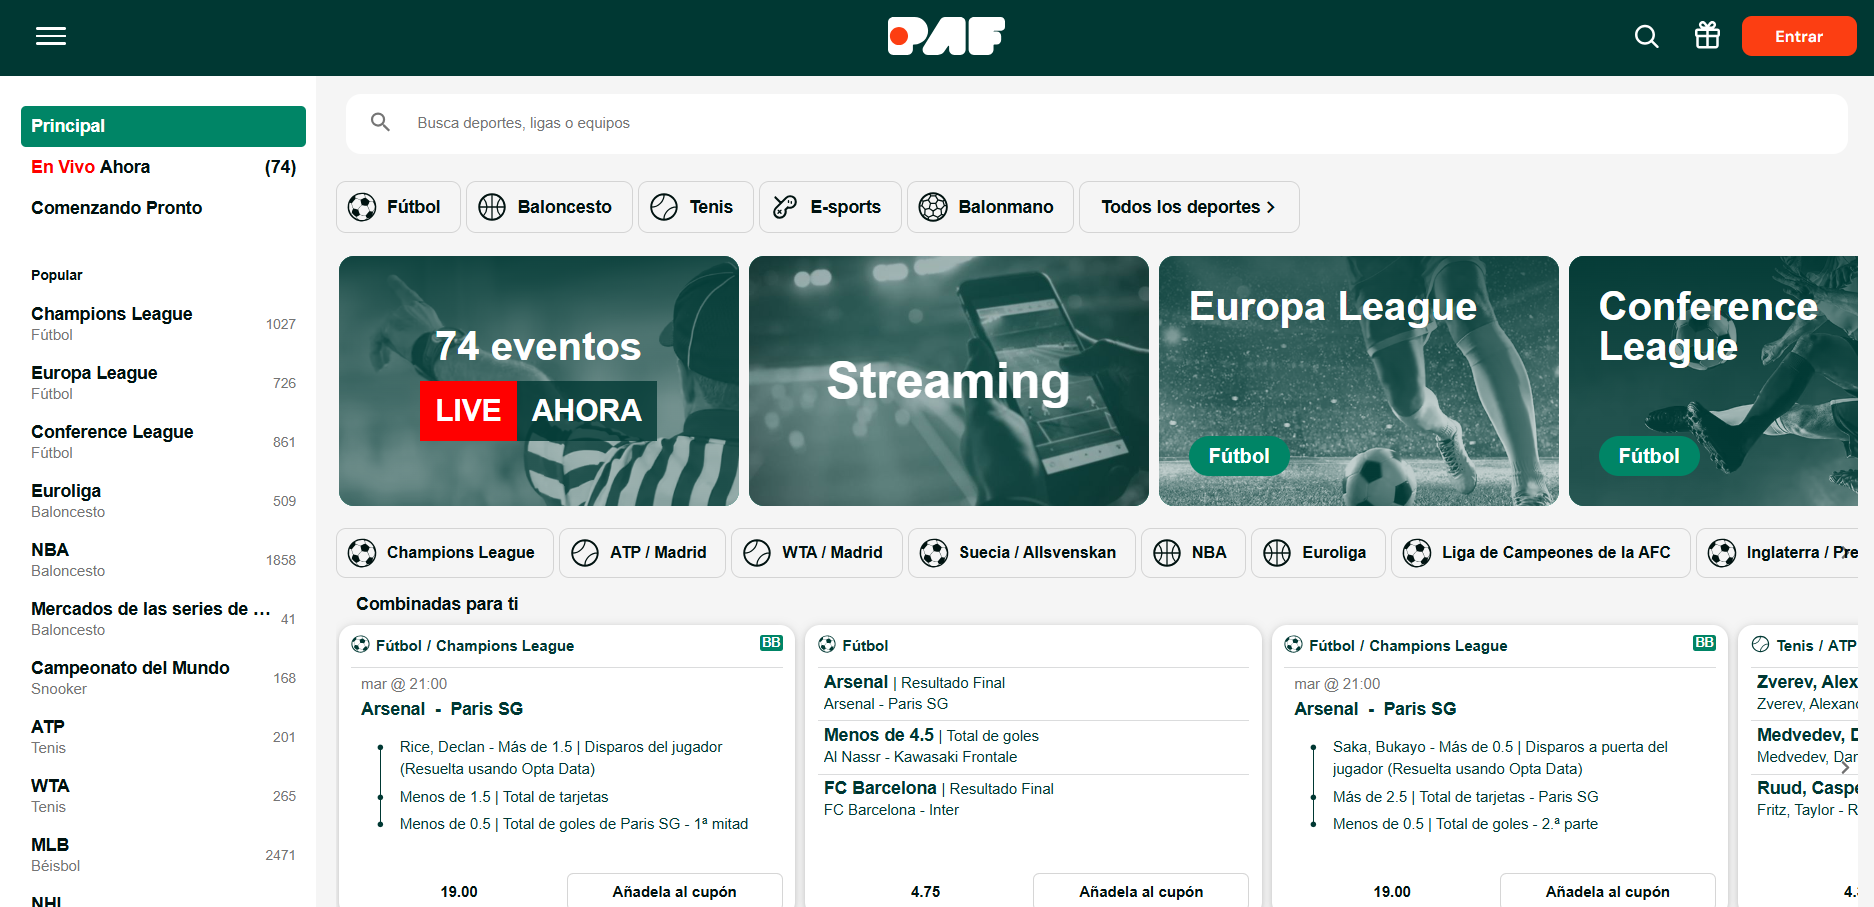Click Euroliga quick-link chip
This screenshot has width=1874, height=907.
[1318, 553]
